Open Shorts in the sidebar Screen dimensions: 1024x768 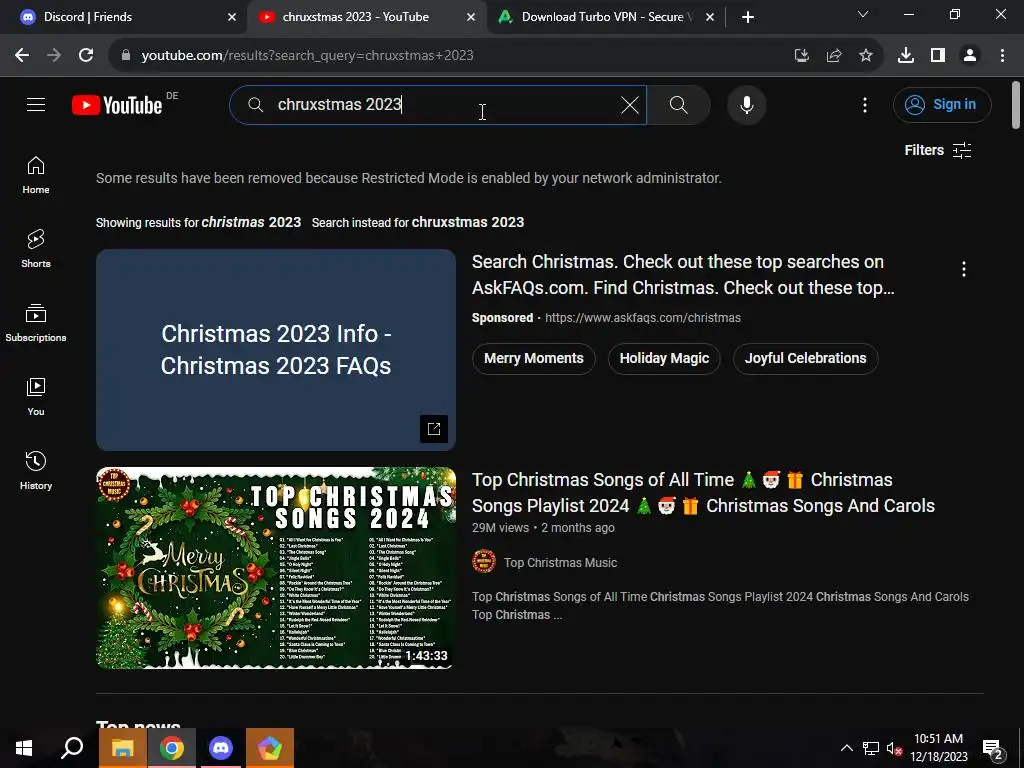click(36, 249)
